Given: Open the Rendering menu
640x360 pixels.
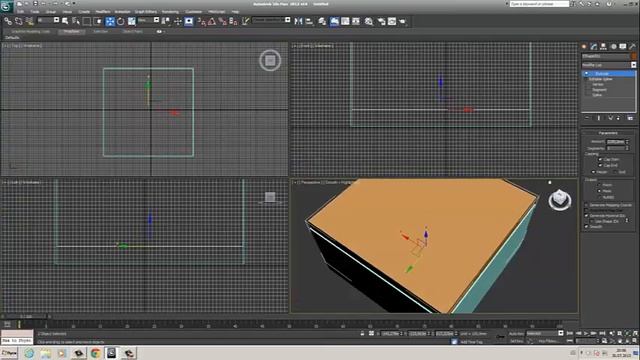Looking at the screenshot, I should click(x=170, y=12).
